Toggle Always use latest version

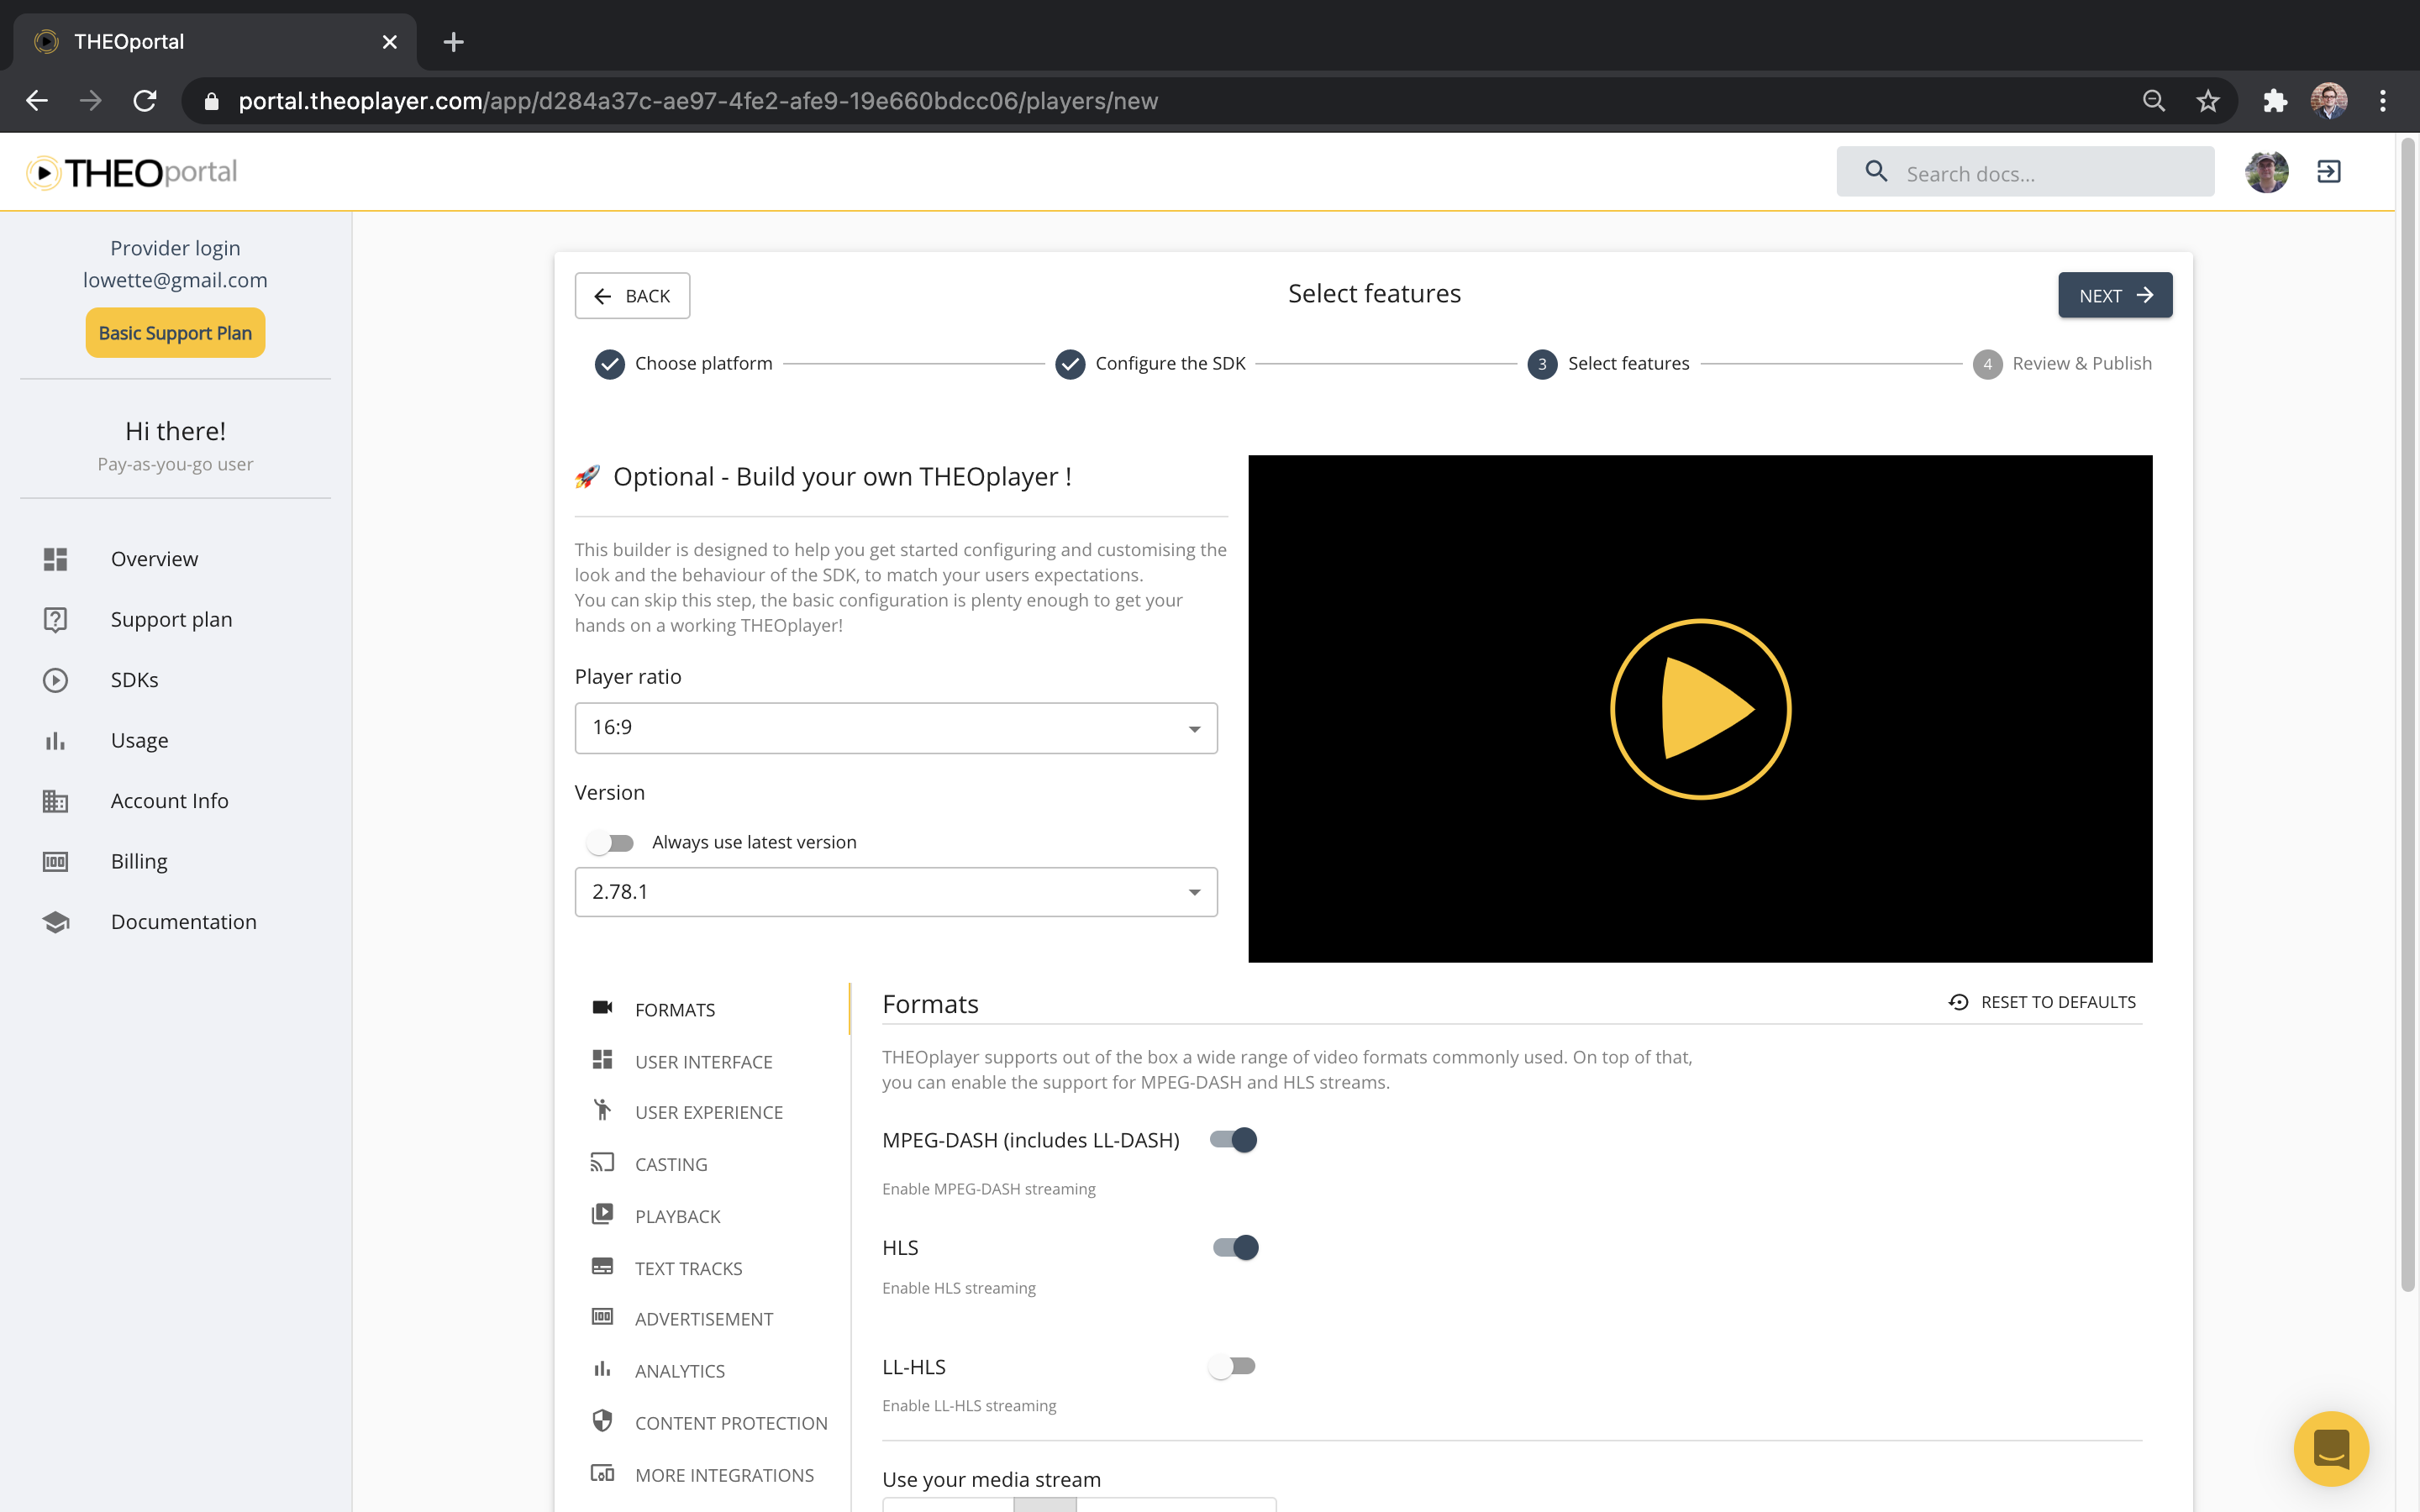click(x=611, y=842)
